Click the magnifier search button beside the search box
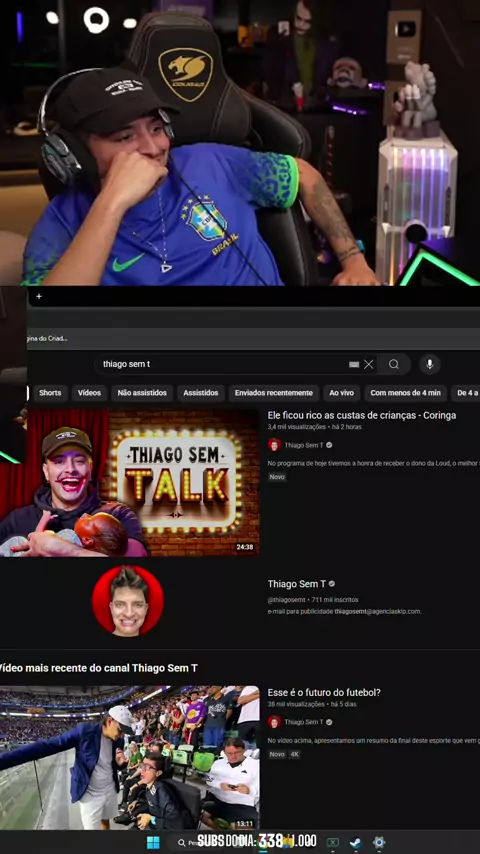This screenshot has height=854, width=480. pos(393,364)
